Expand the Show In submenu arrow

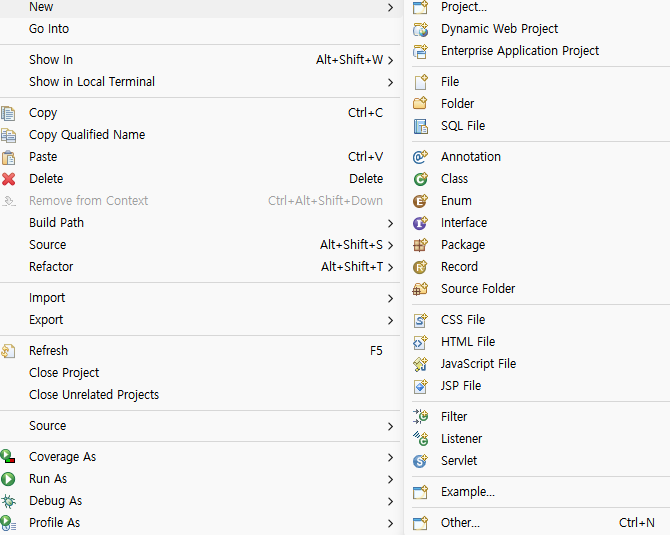(x=390, y=60)
